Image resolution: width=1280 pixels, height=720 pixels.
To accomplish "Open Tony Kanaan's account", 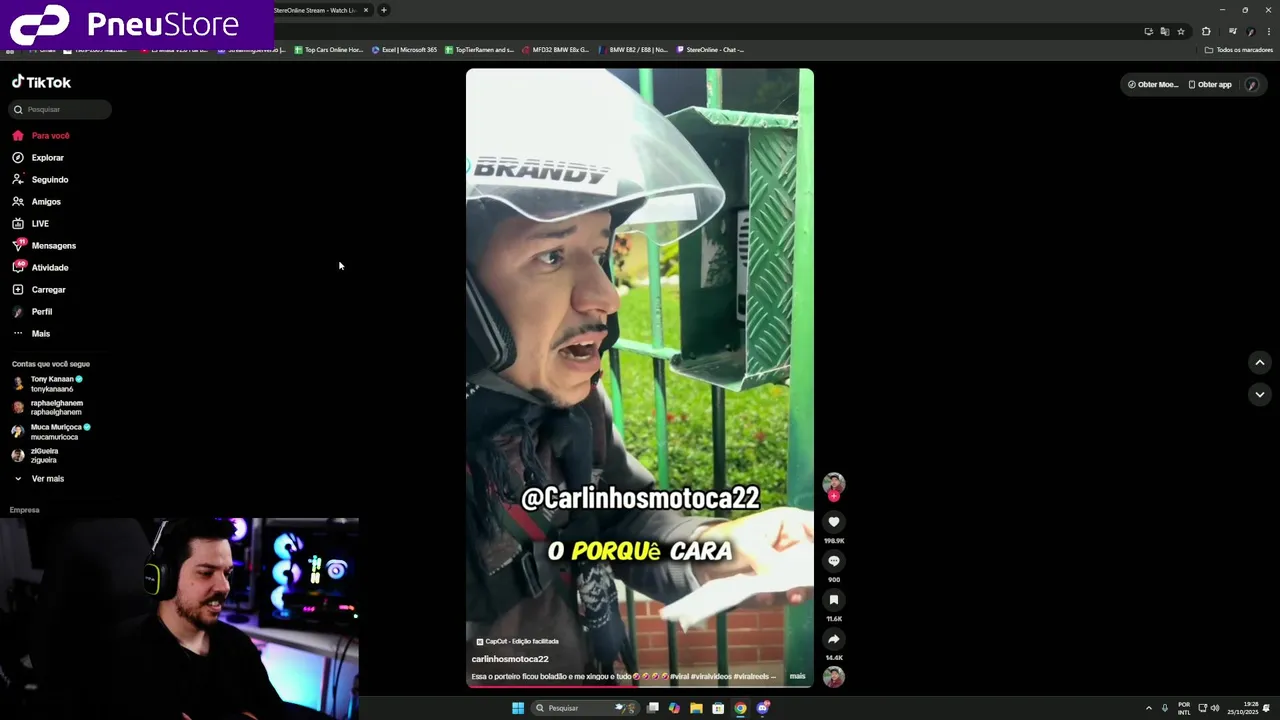I will [47, 383].
